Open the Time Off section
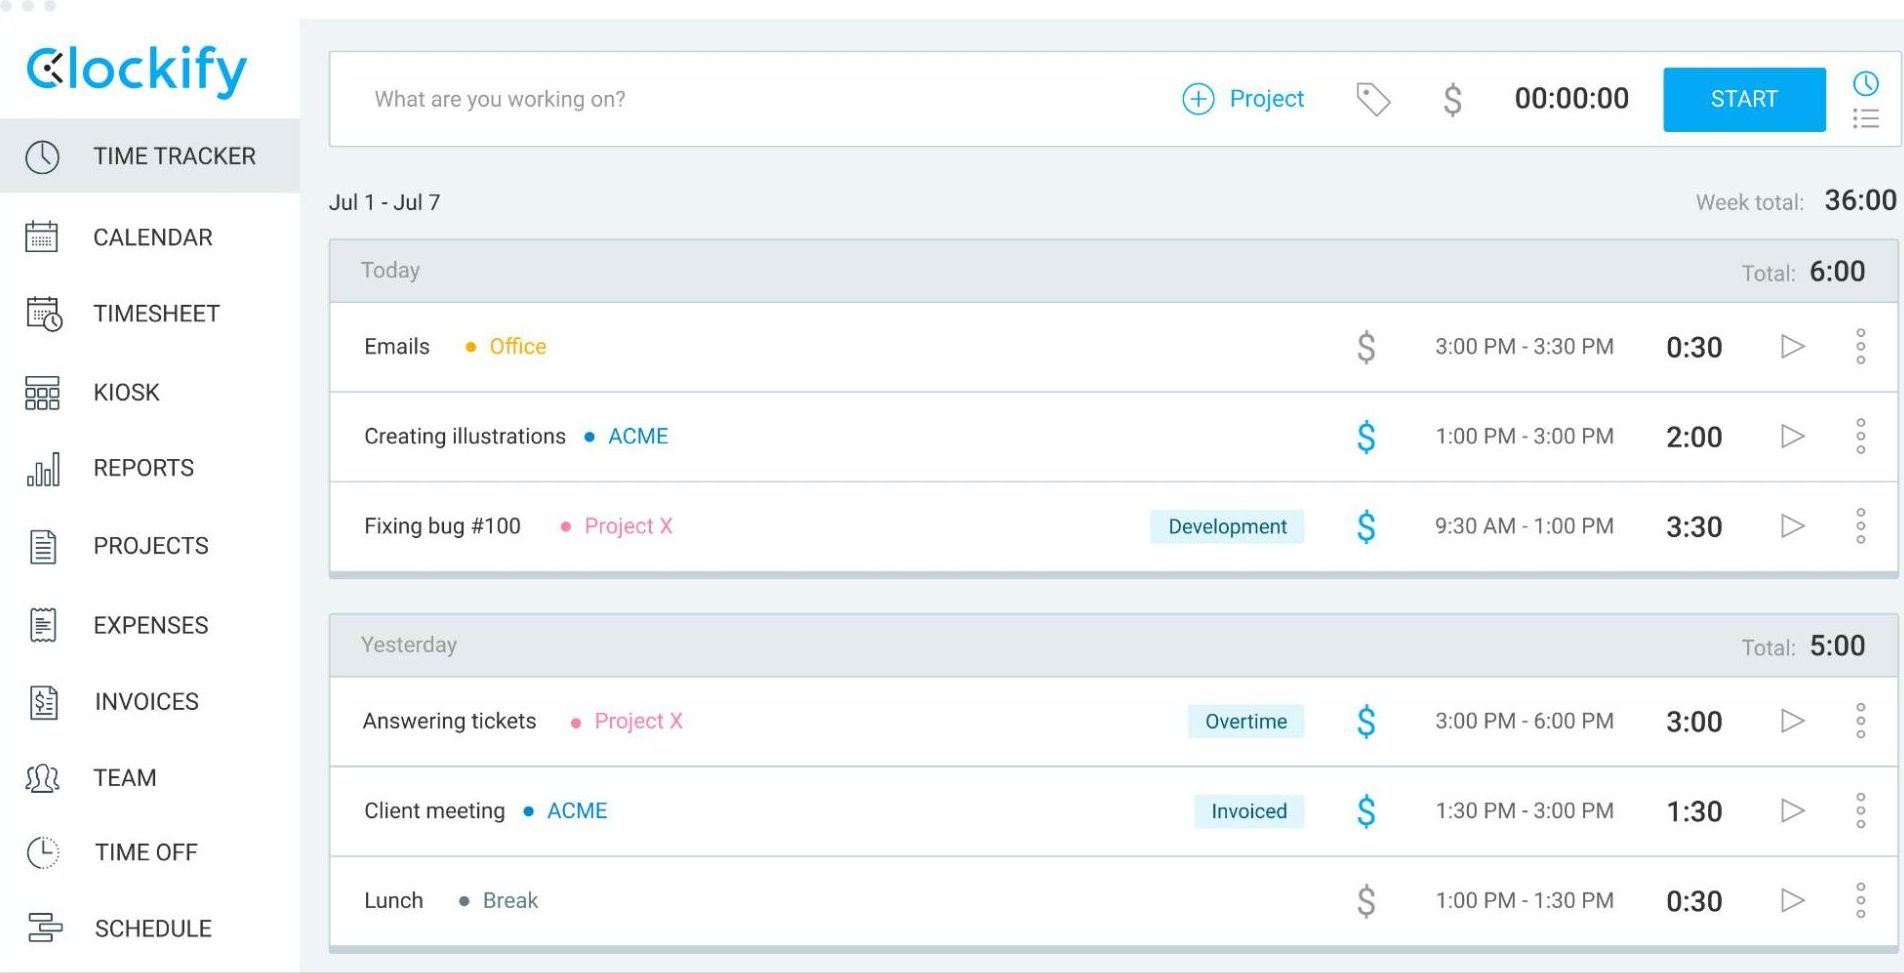This screenshot has width=1904, height=974. pos(146,852)
